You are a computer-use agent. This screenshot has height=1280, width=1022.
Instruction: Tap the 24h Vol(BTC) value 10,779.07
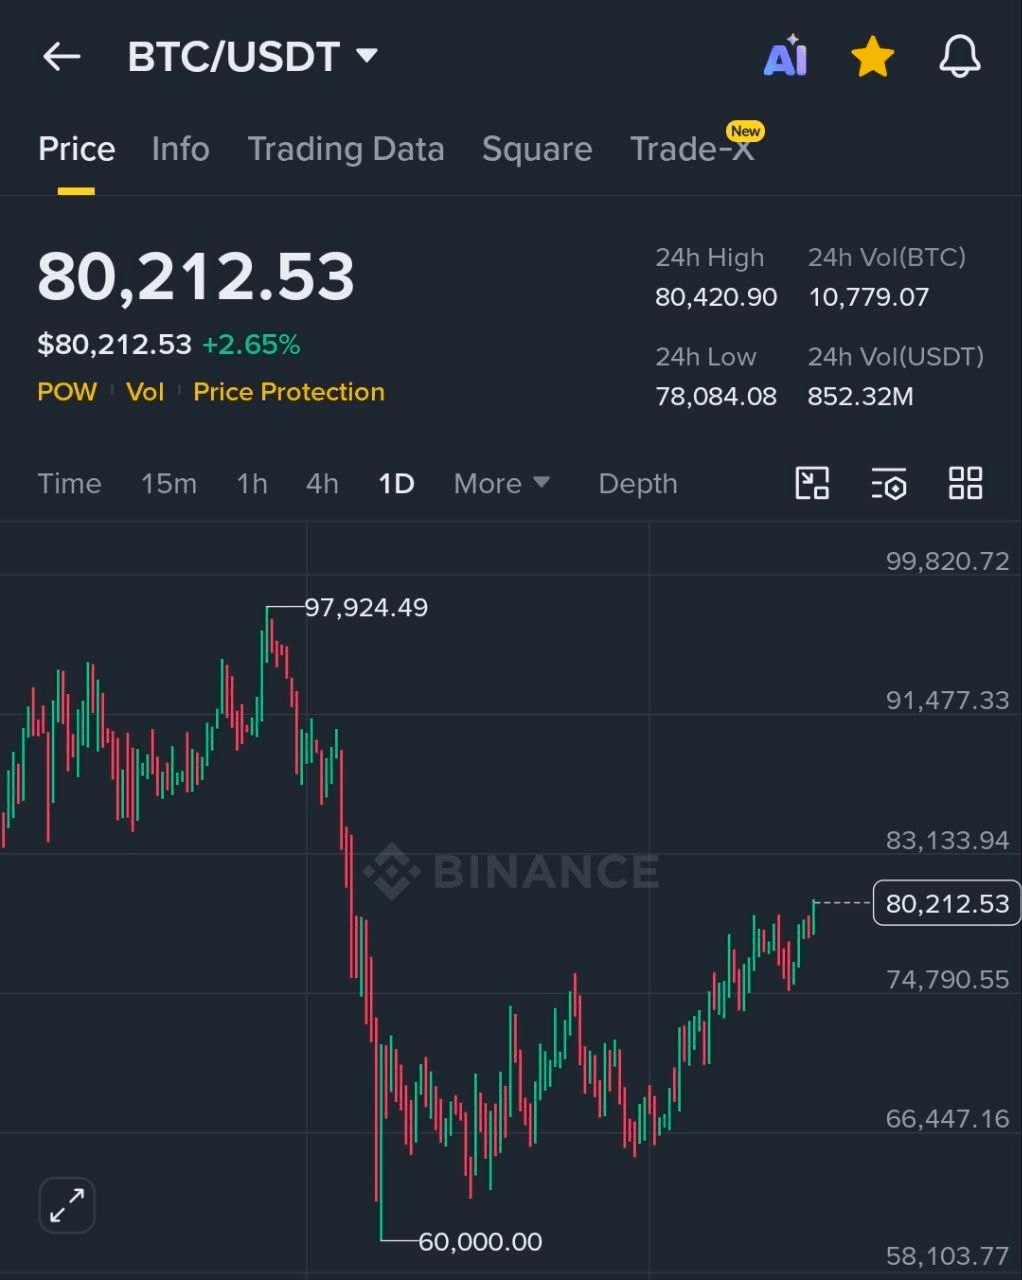(x=868, y=297)
